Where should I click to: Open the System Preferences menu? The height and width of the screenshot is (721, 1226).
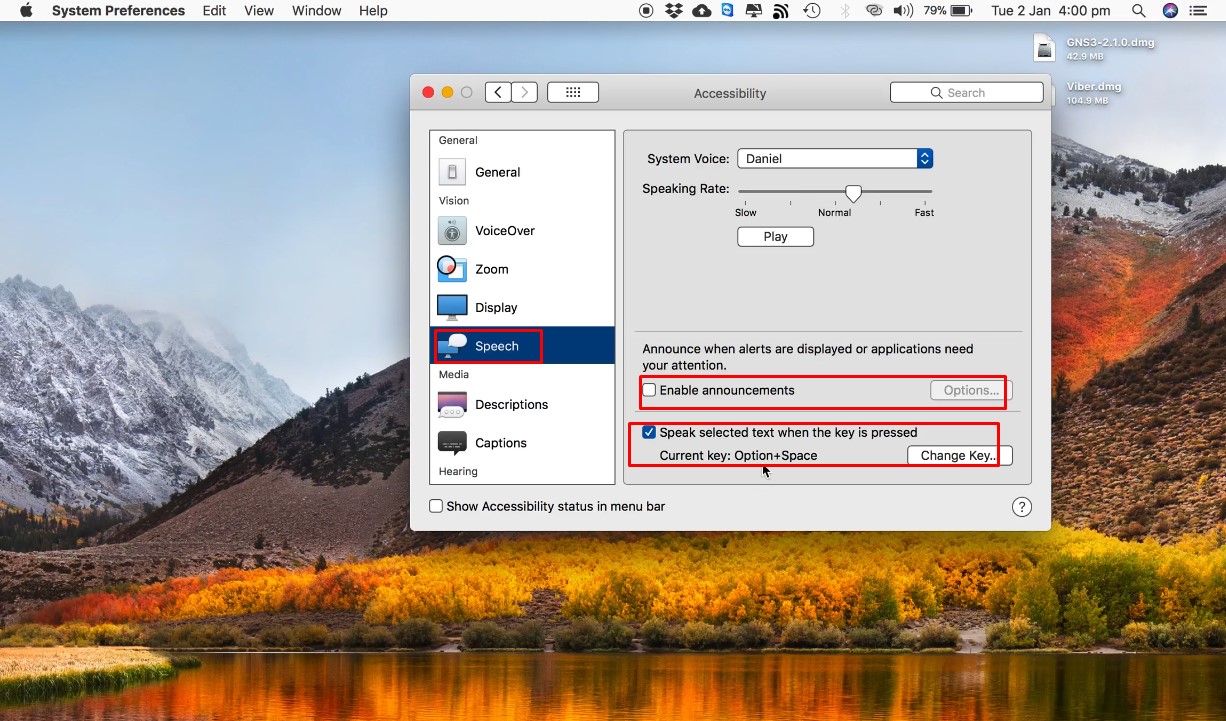coord(117,11)
